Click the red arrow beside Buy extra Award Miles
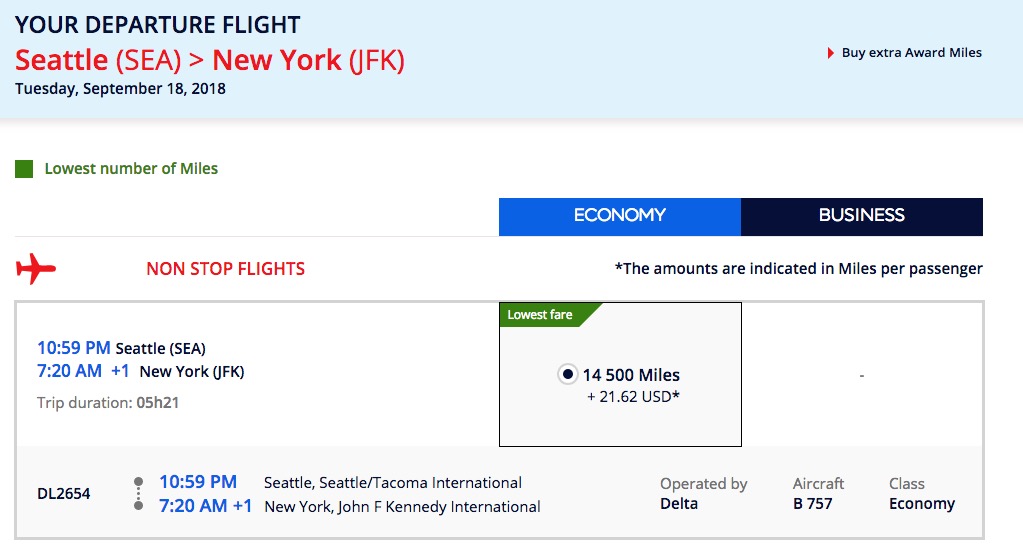The image size is (1023, 556). click(x=831, y=53)
